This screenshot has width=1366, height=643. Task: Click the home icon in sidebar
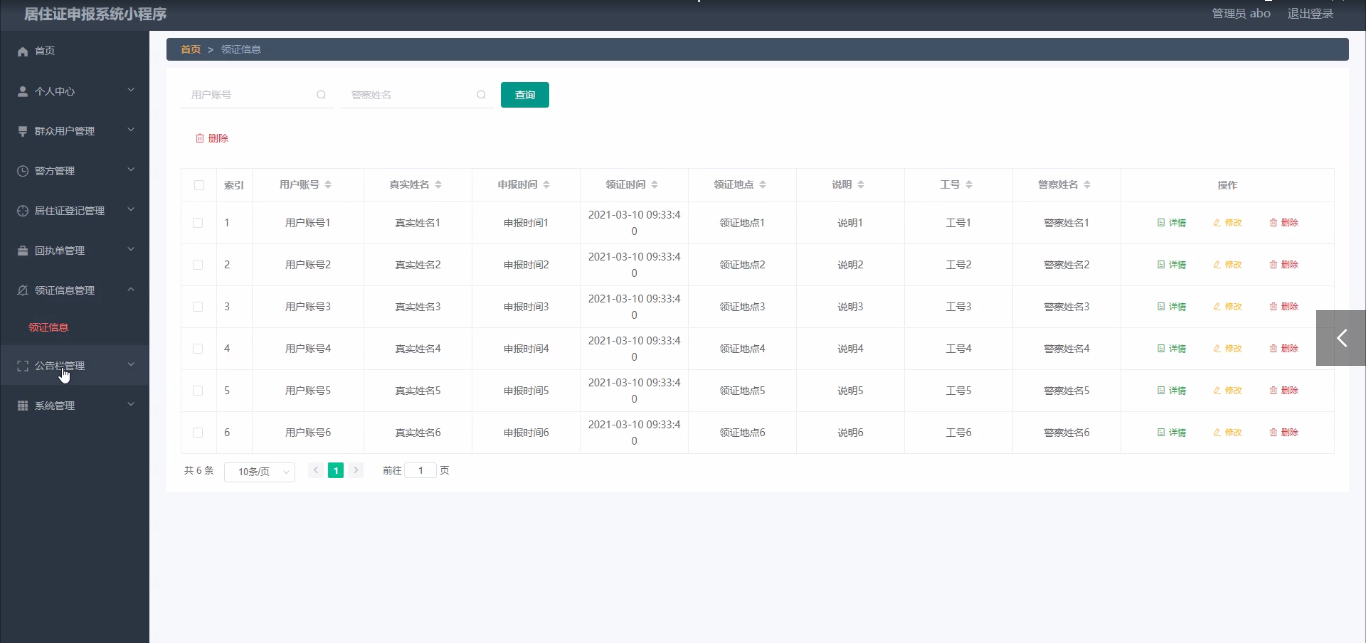(23, 51)
